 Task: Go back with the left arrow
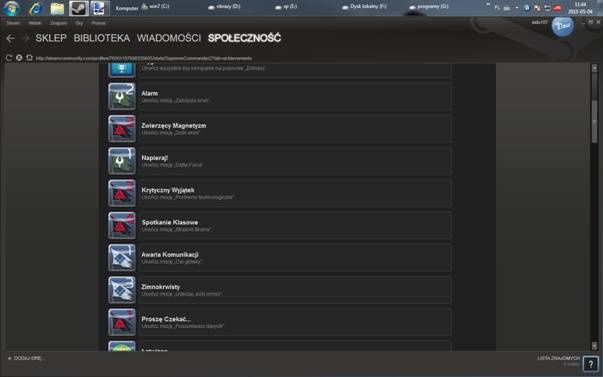point(10,38)
